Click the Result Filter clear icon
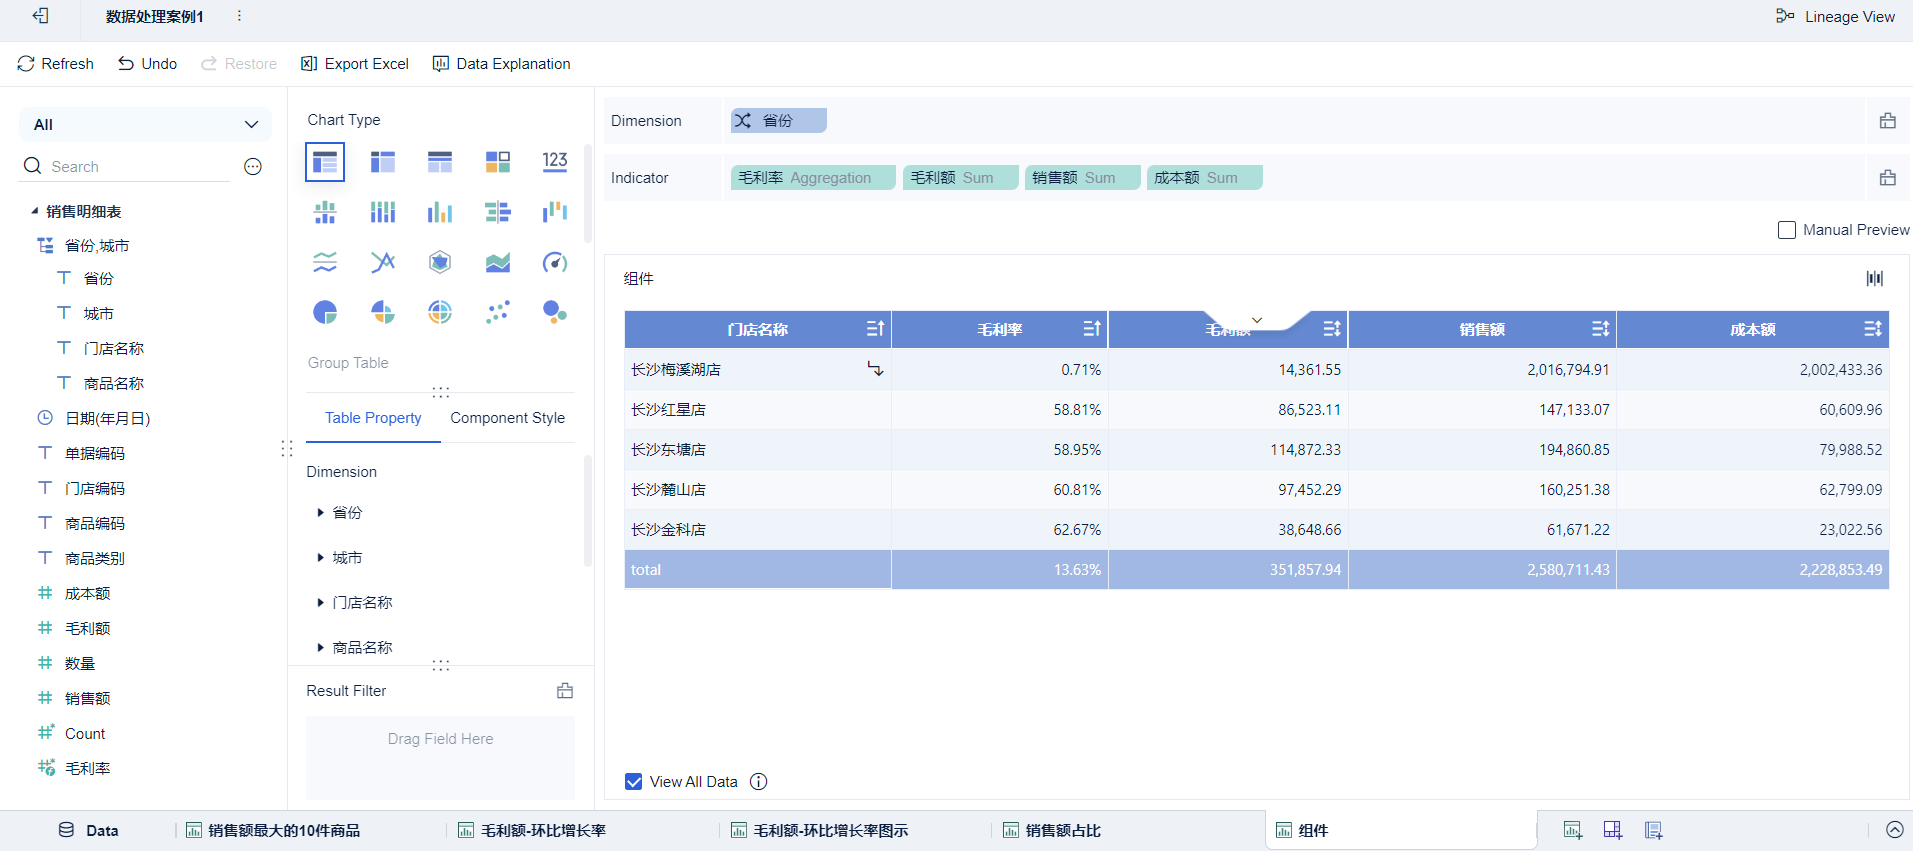Screen dimensions: 1913x851 tap(565, 691)
